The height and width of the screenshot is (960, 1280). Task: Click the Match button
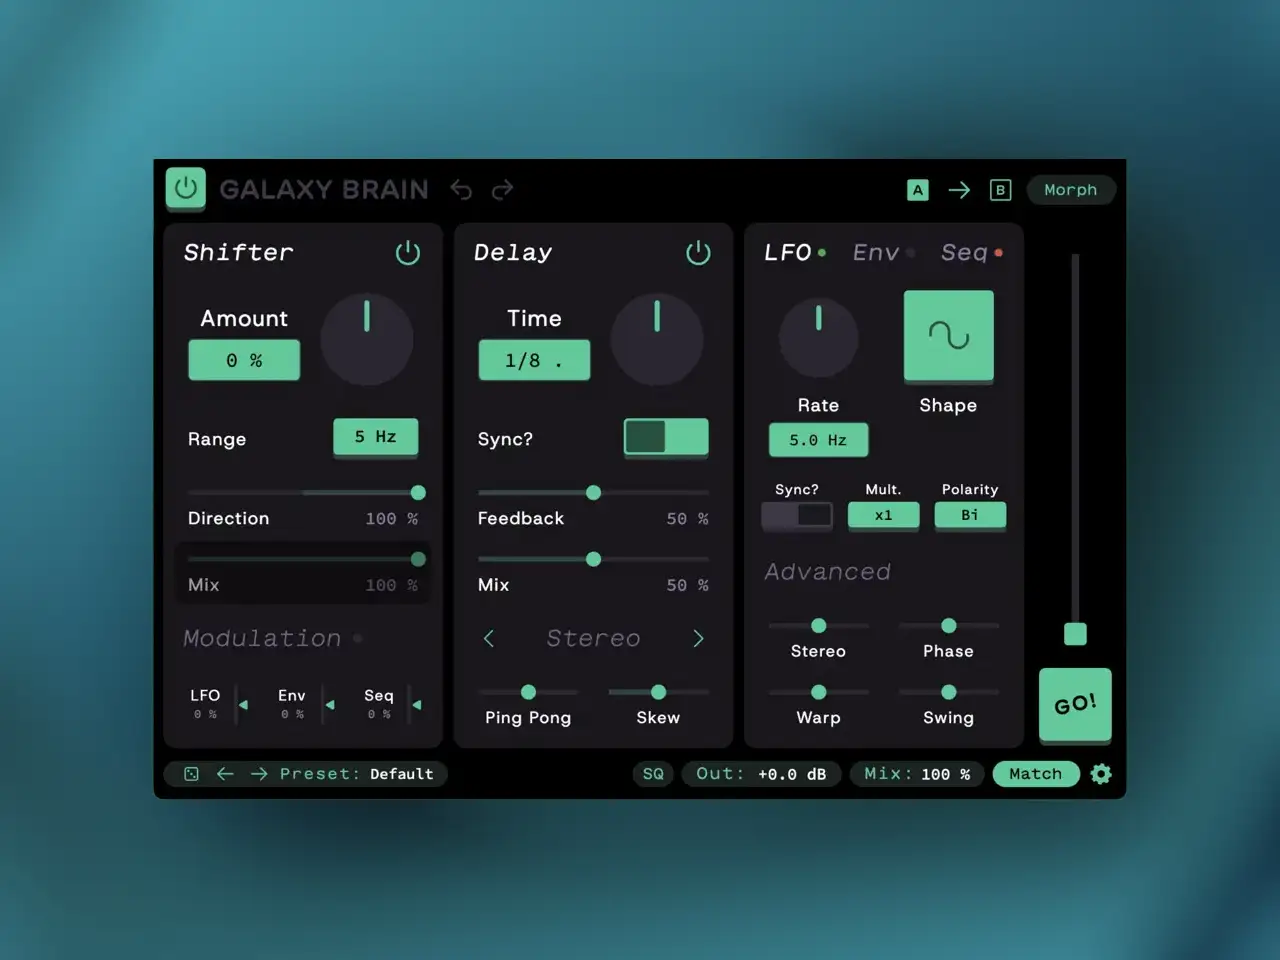1036,774
